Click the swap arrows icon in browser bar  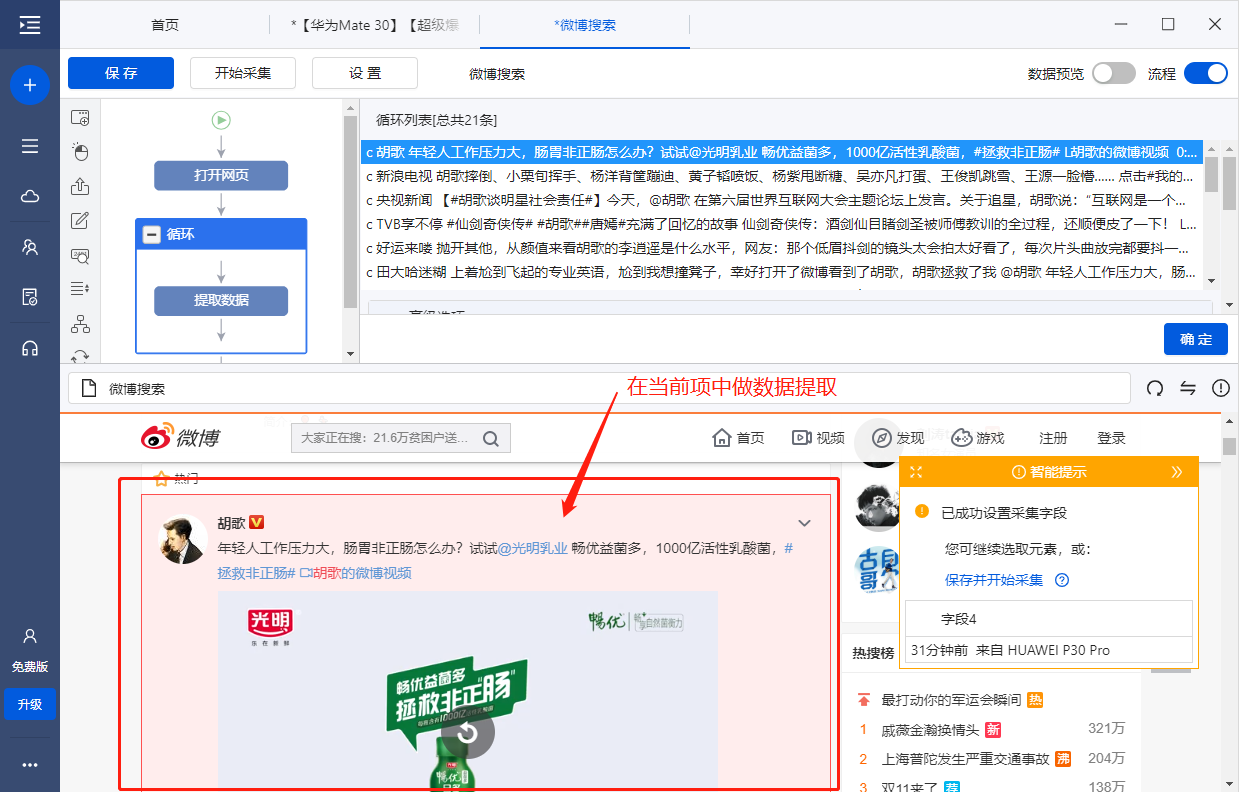(1188, 388)
